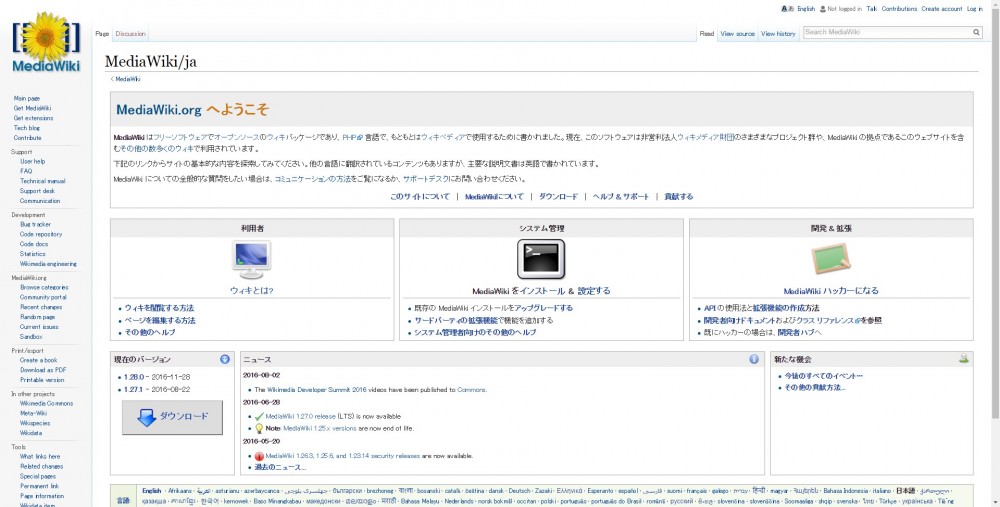Open Talk link in top bar
Viewport: 1000px width, 507px height.
click(871, 9)
